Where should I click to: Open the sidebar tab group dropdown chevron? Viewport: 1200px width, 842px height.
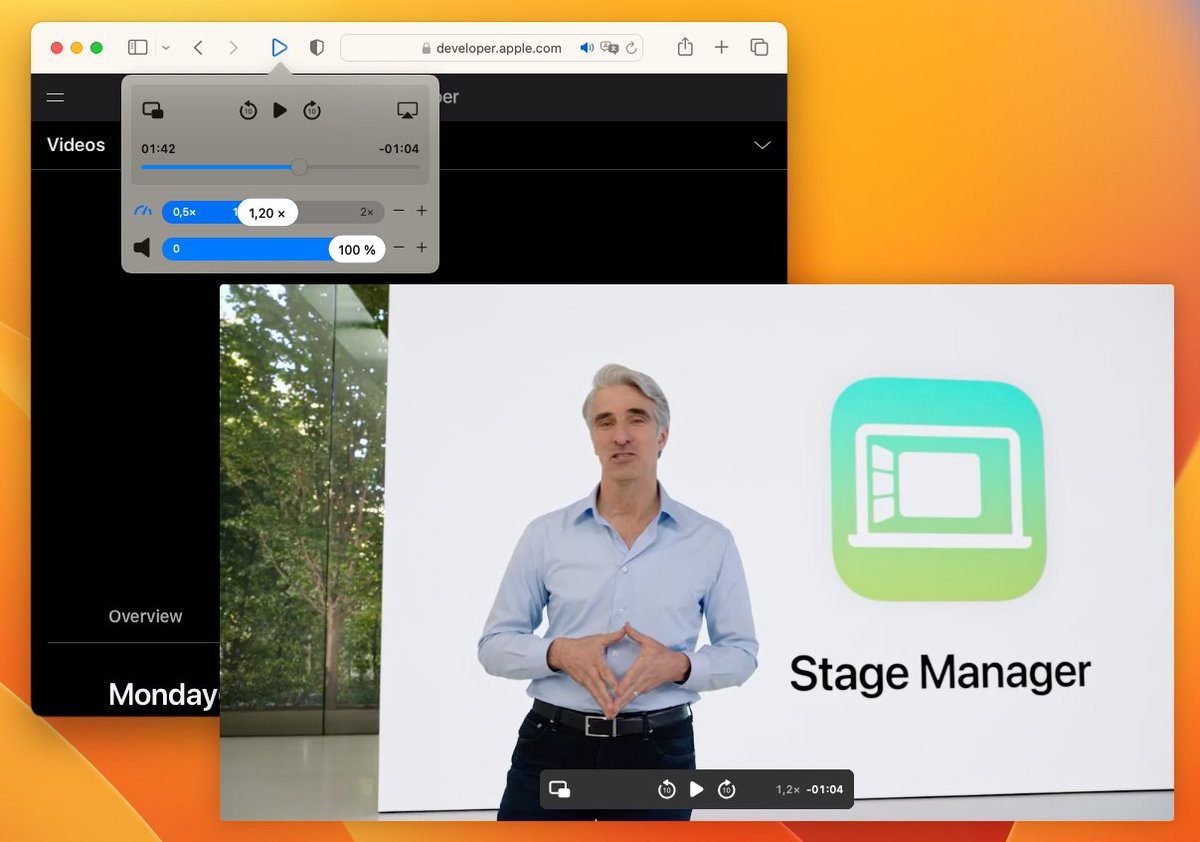click(x=166, y=47)
